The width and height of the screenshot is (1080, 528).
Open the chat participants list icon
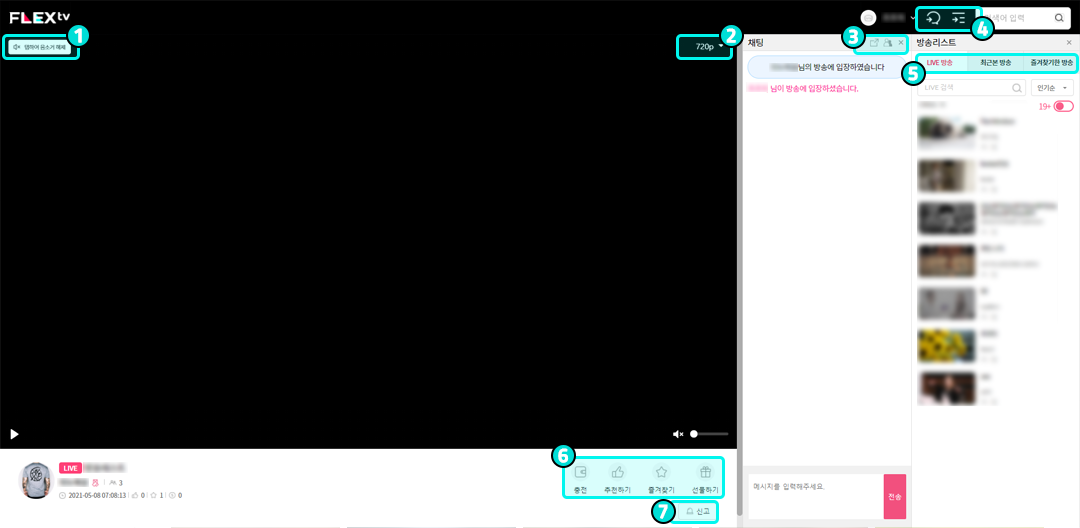click(x=887, y=43)
